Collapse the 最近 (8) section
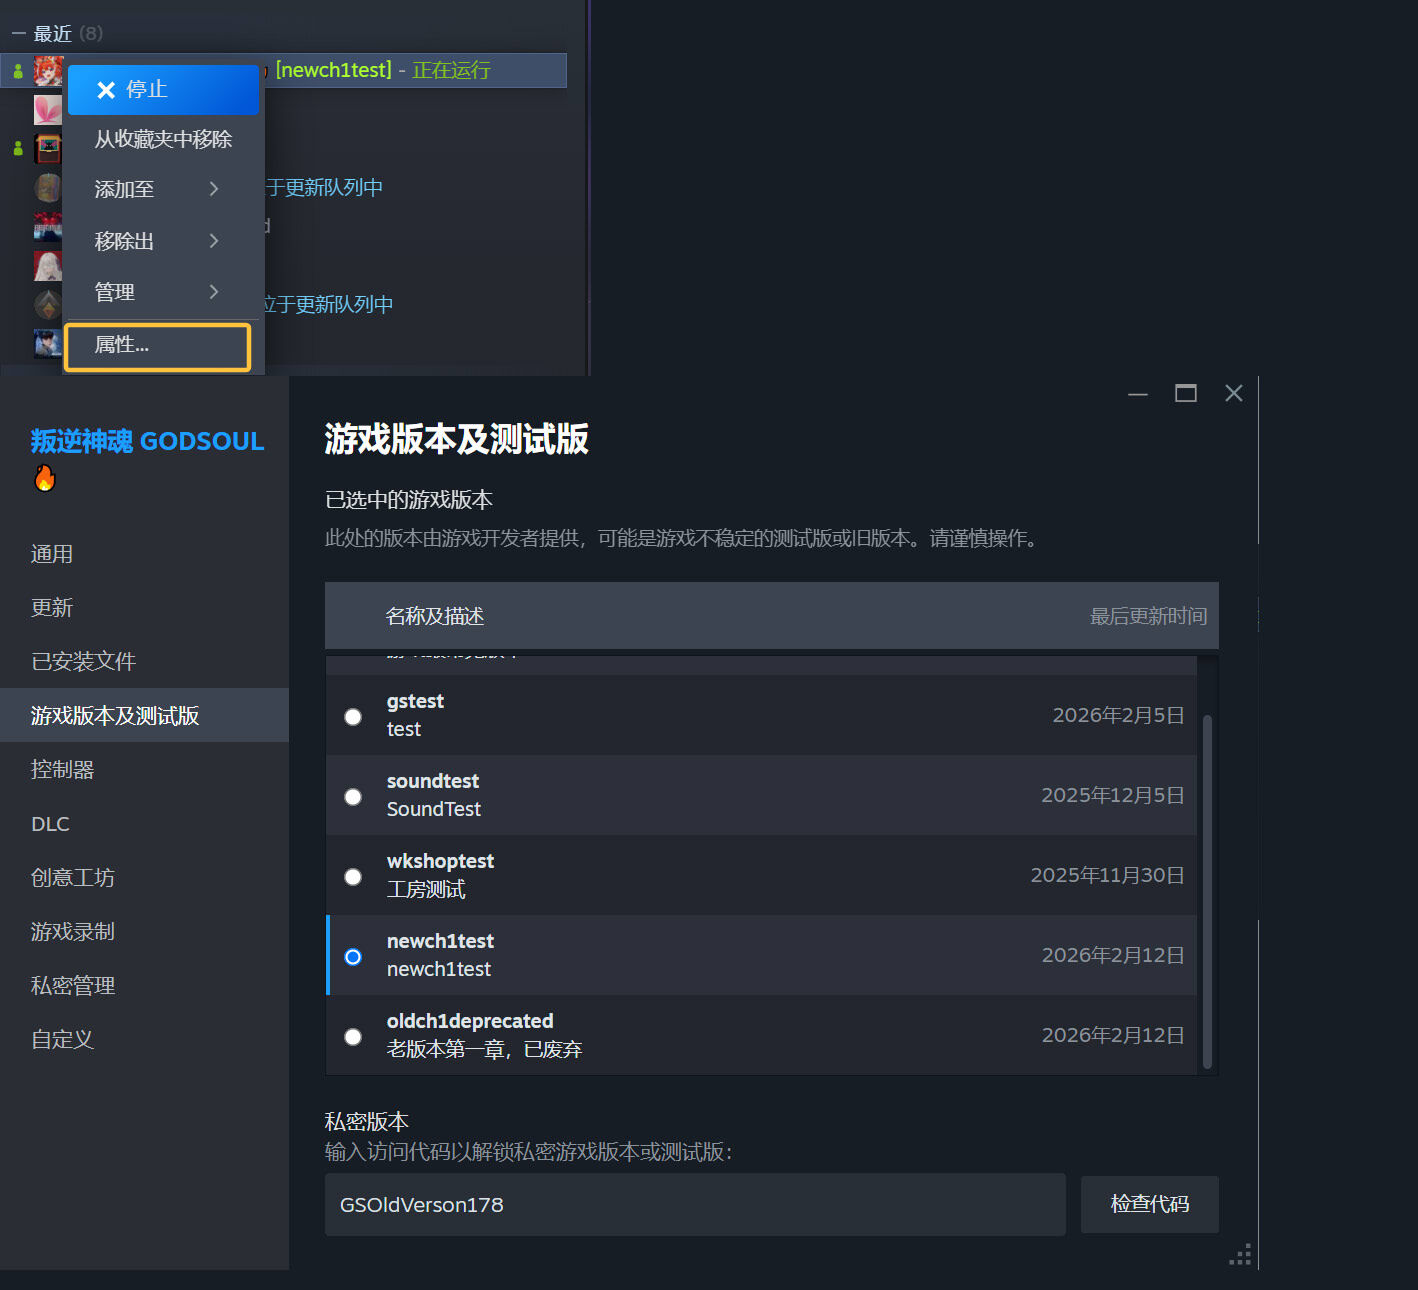The image size is (1418, 1290). (x=18, y=34)
